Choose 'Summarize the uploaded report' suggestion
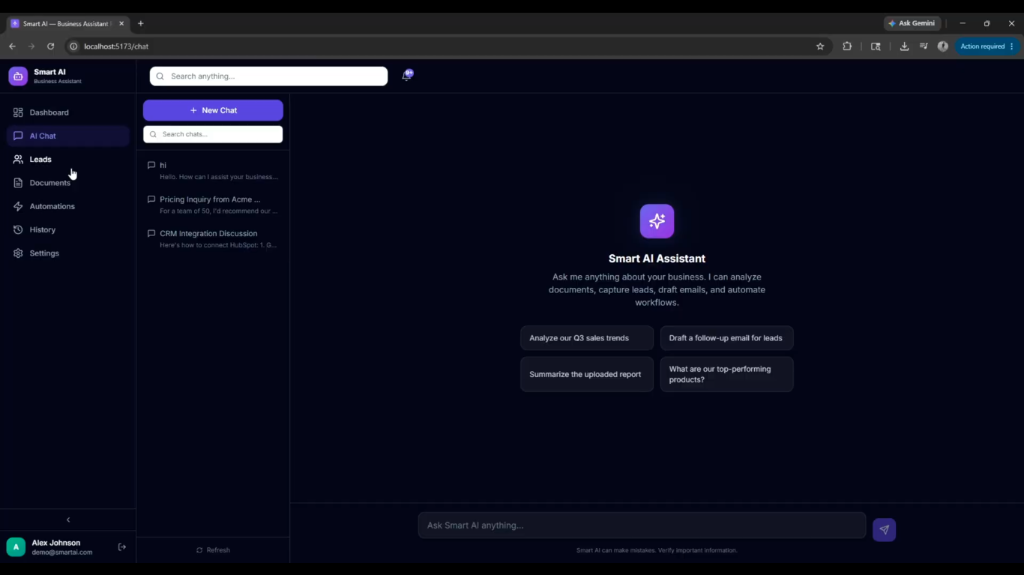 coord(586,374)
